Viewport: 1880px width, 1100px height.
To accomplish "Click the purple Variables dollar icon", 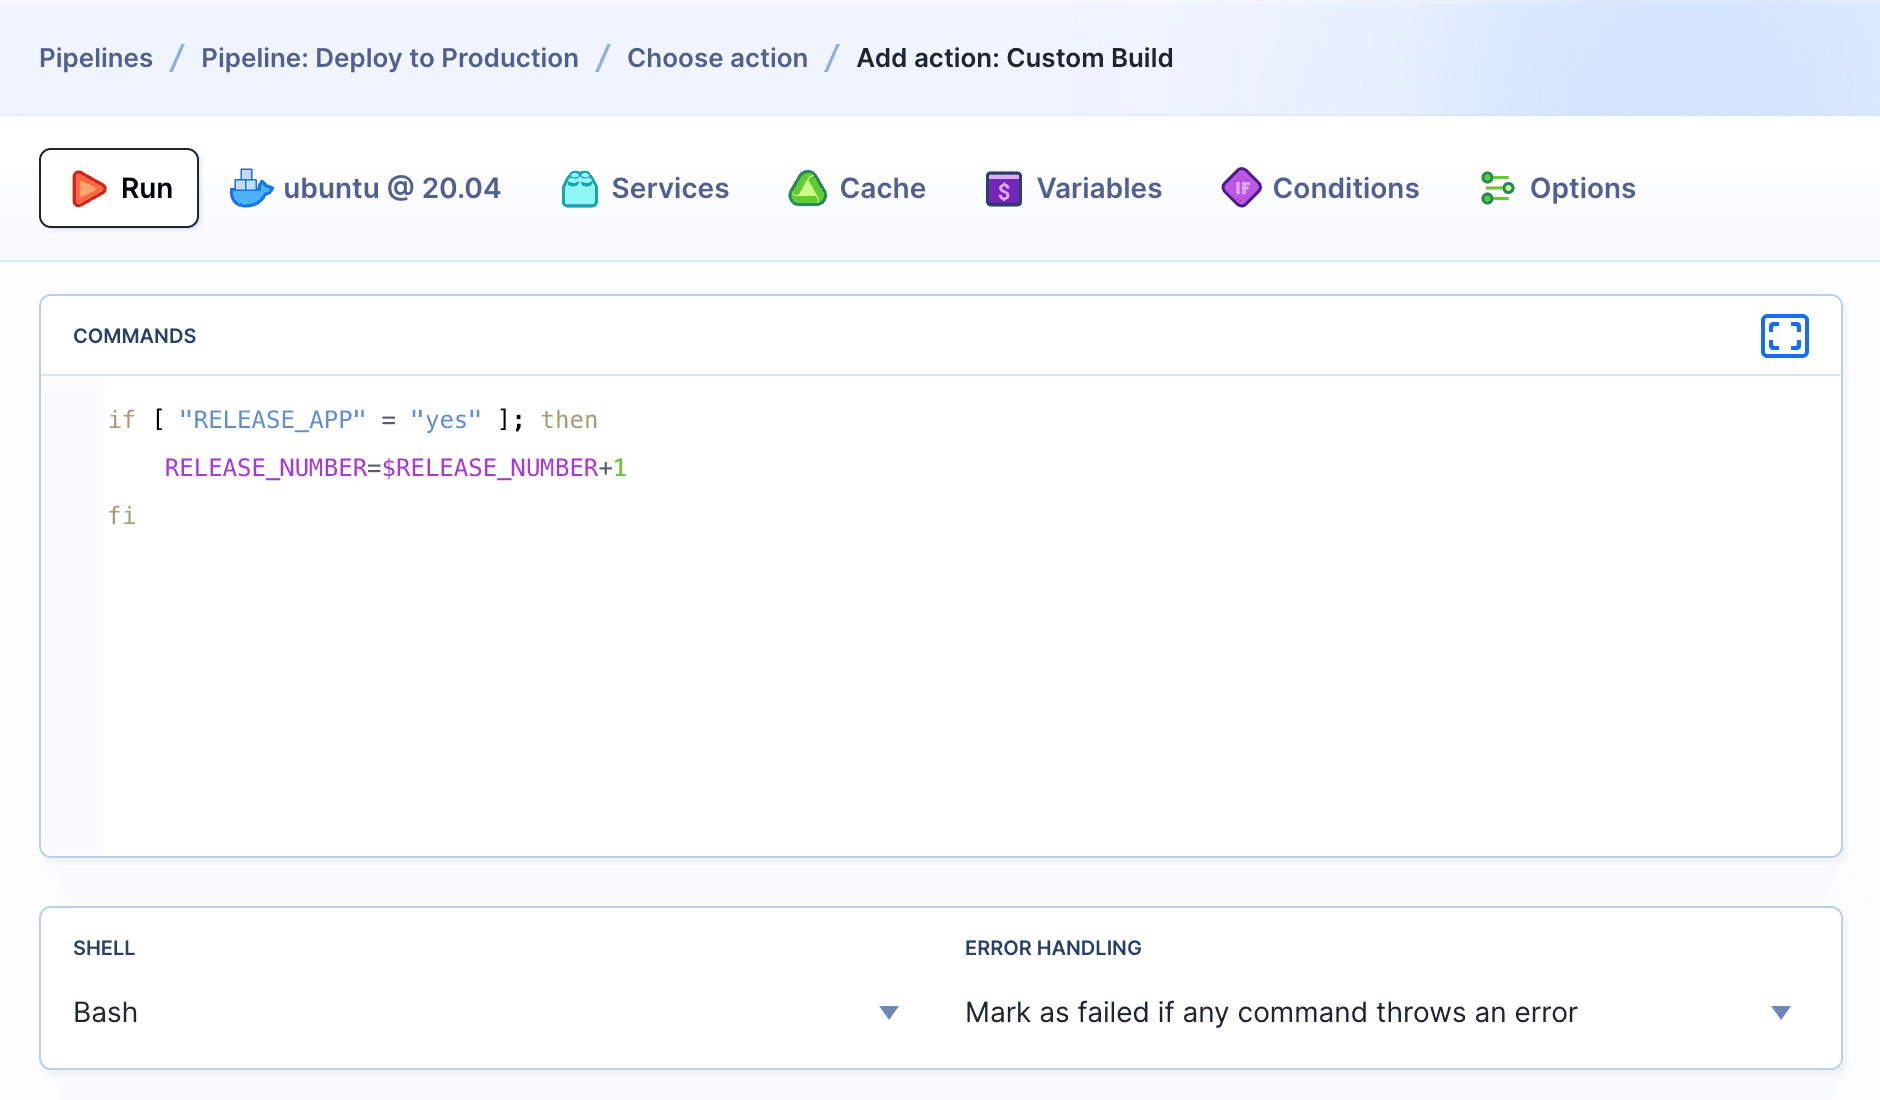I will [1003, 188].
